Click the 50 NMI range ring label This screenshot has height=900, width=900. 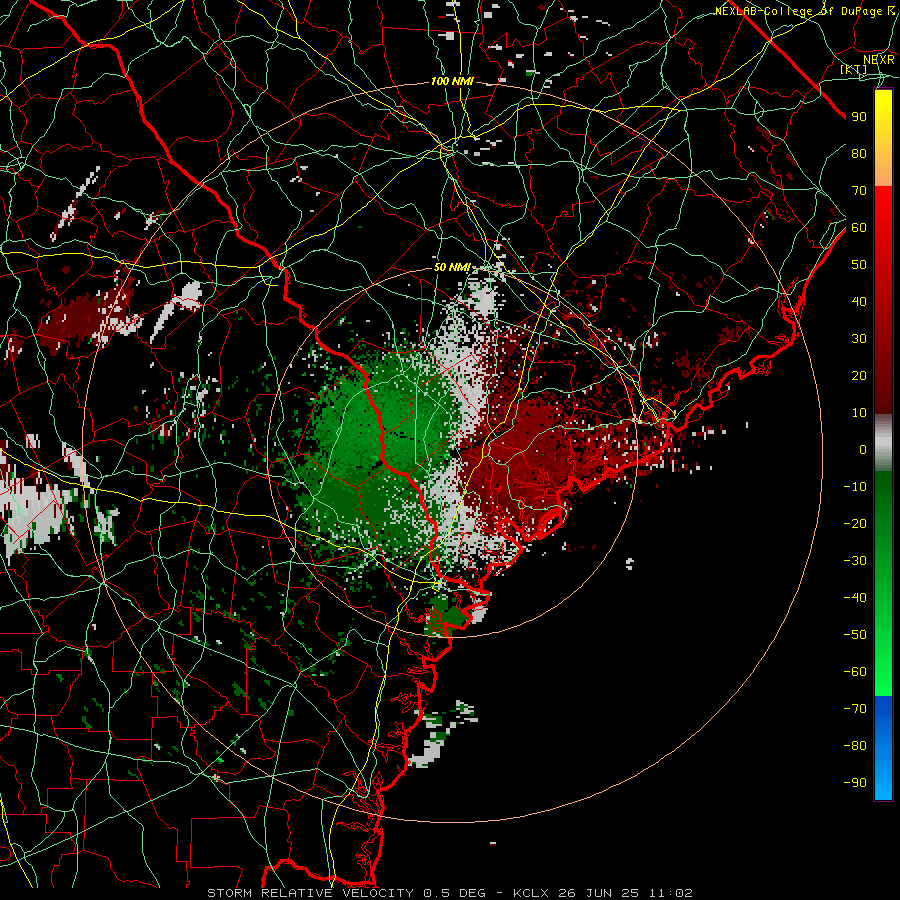[451, 267]
